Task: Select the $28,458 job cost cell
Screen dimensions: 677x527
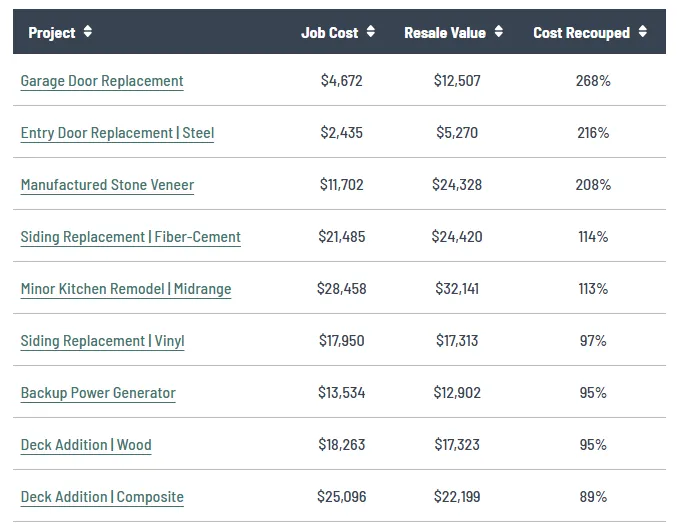Action: click(341, 289)
